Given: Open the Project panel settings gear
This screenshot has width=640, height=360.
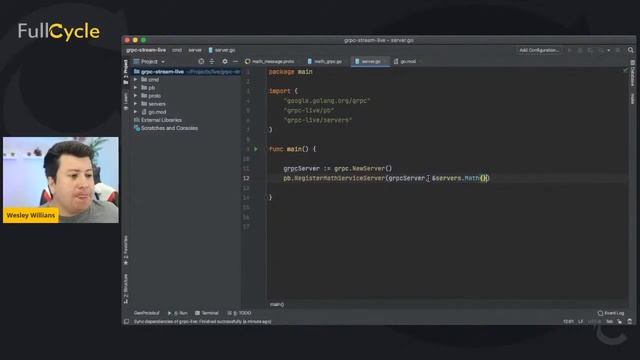Looking at the screenshot, I should (225, 61).
